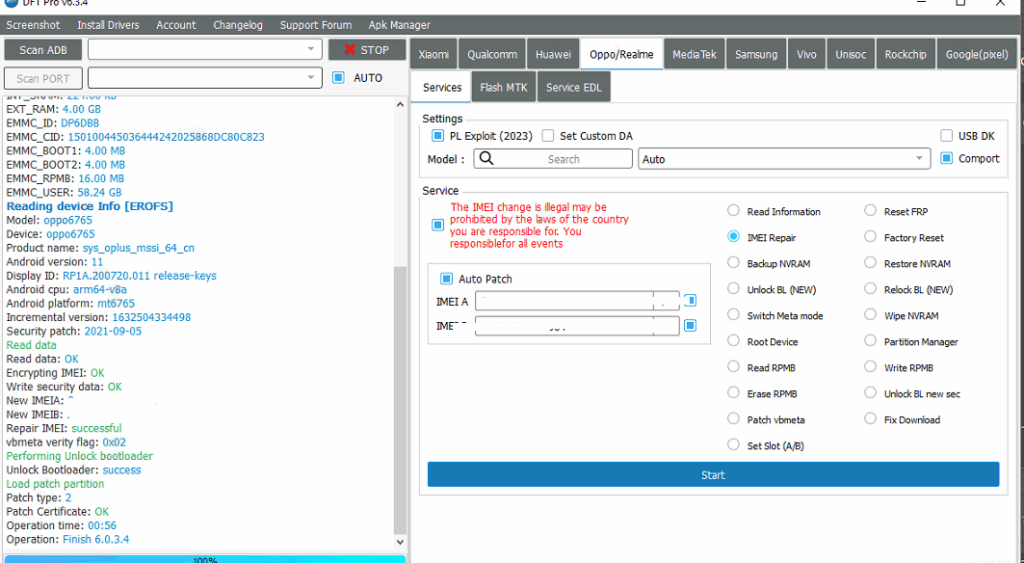Switch to Qualcomm tab
The width and height of the screenshot is (1024, 563).
click(492, 54)
